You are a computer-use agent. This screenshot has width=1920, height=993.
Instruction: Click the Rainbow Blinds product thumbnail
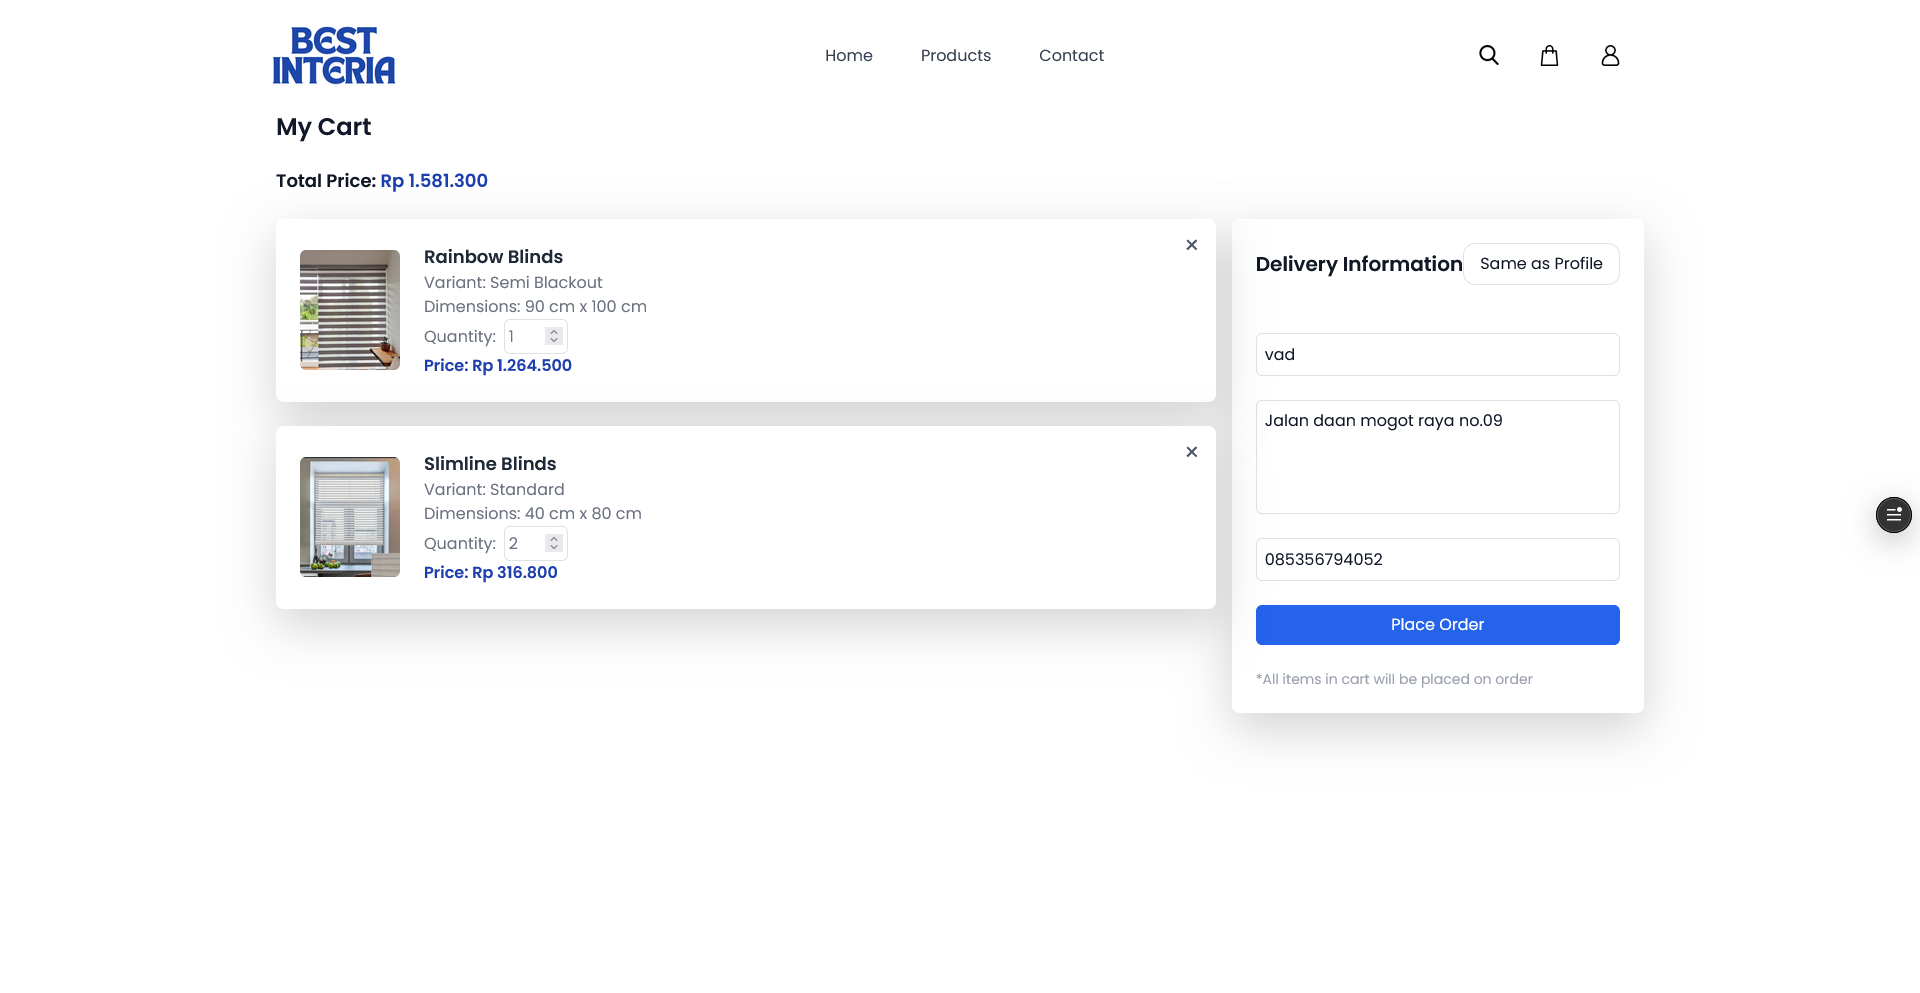click(350, 310)
